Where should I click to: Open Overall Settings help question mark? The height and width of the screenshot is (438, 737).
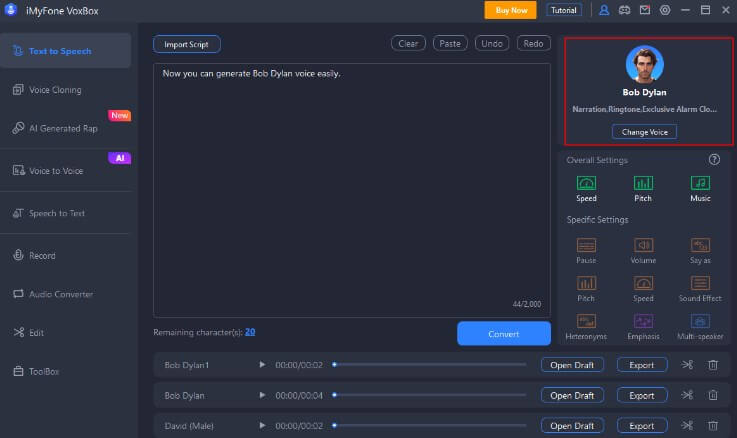pyautogui.click(x=714, y=160)
